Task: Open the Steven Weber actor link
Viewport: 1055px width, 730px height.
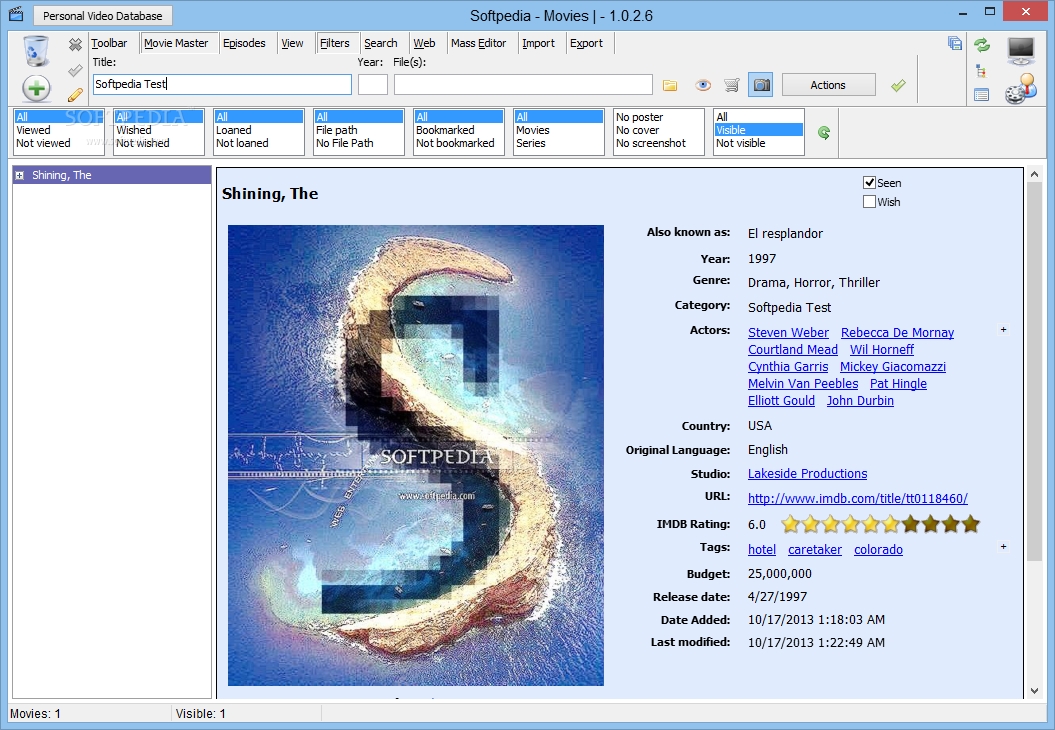Action: pyautogui.click(x=789, y=332)
